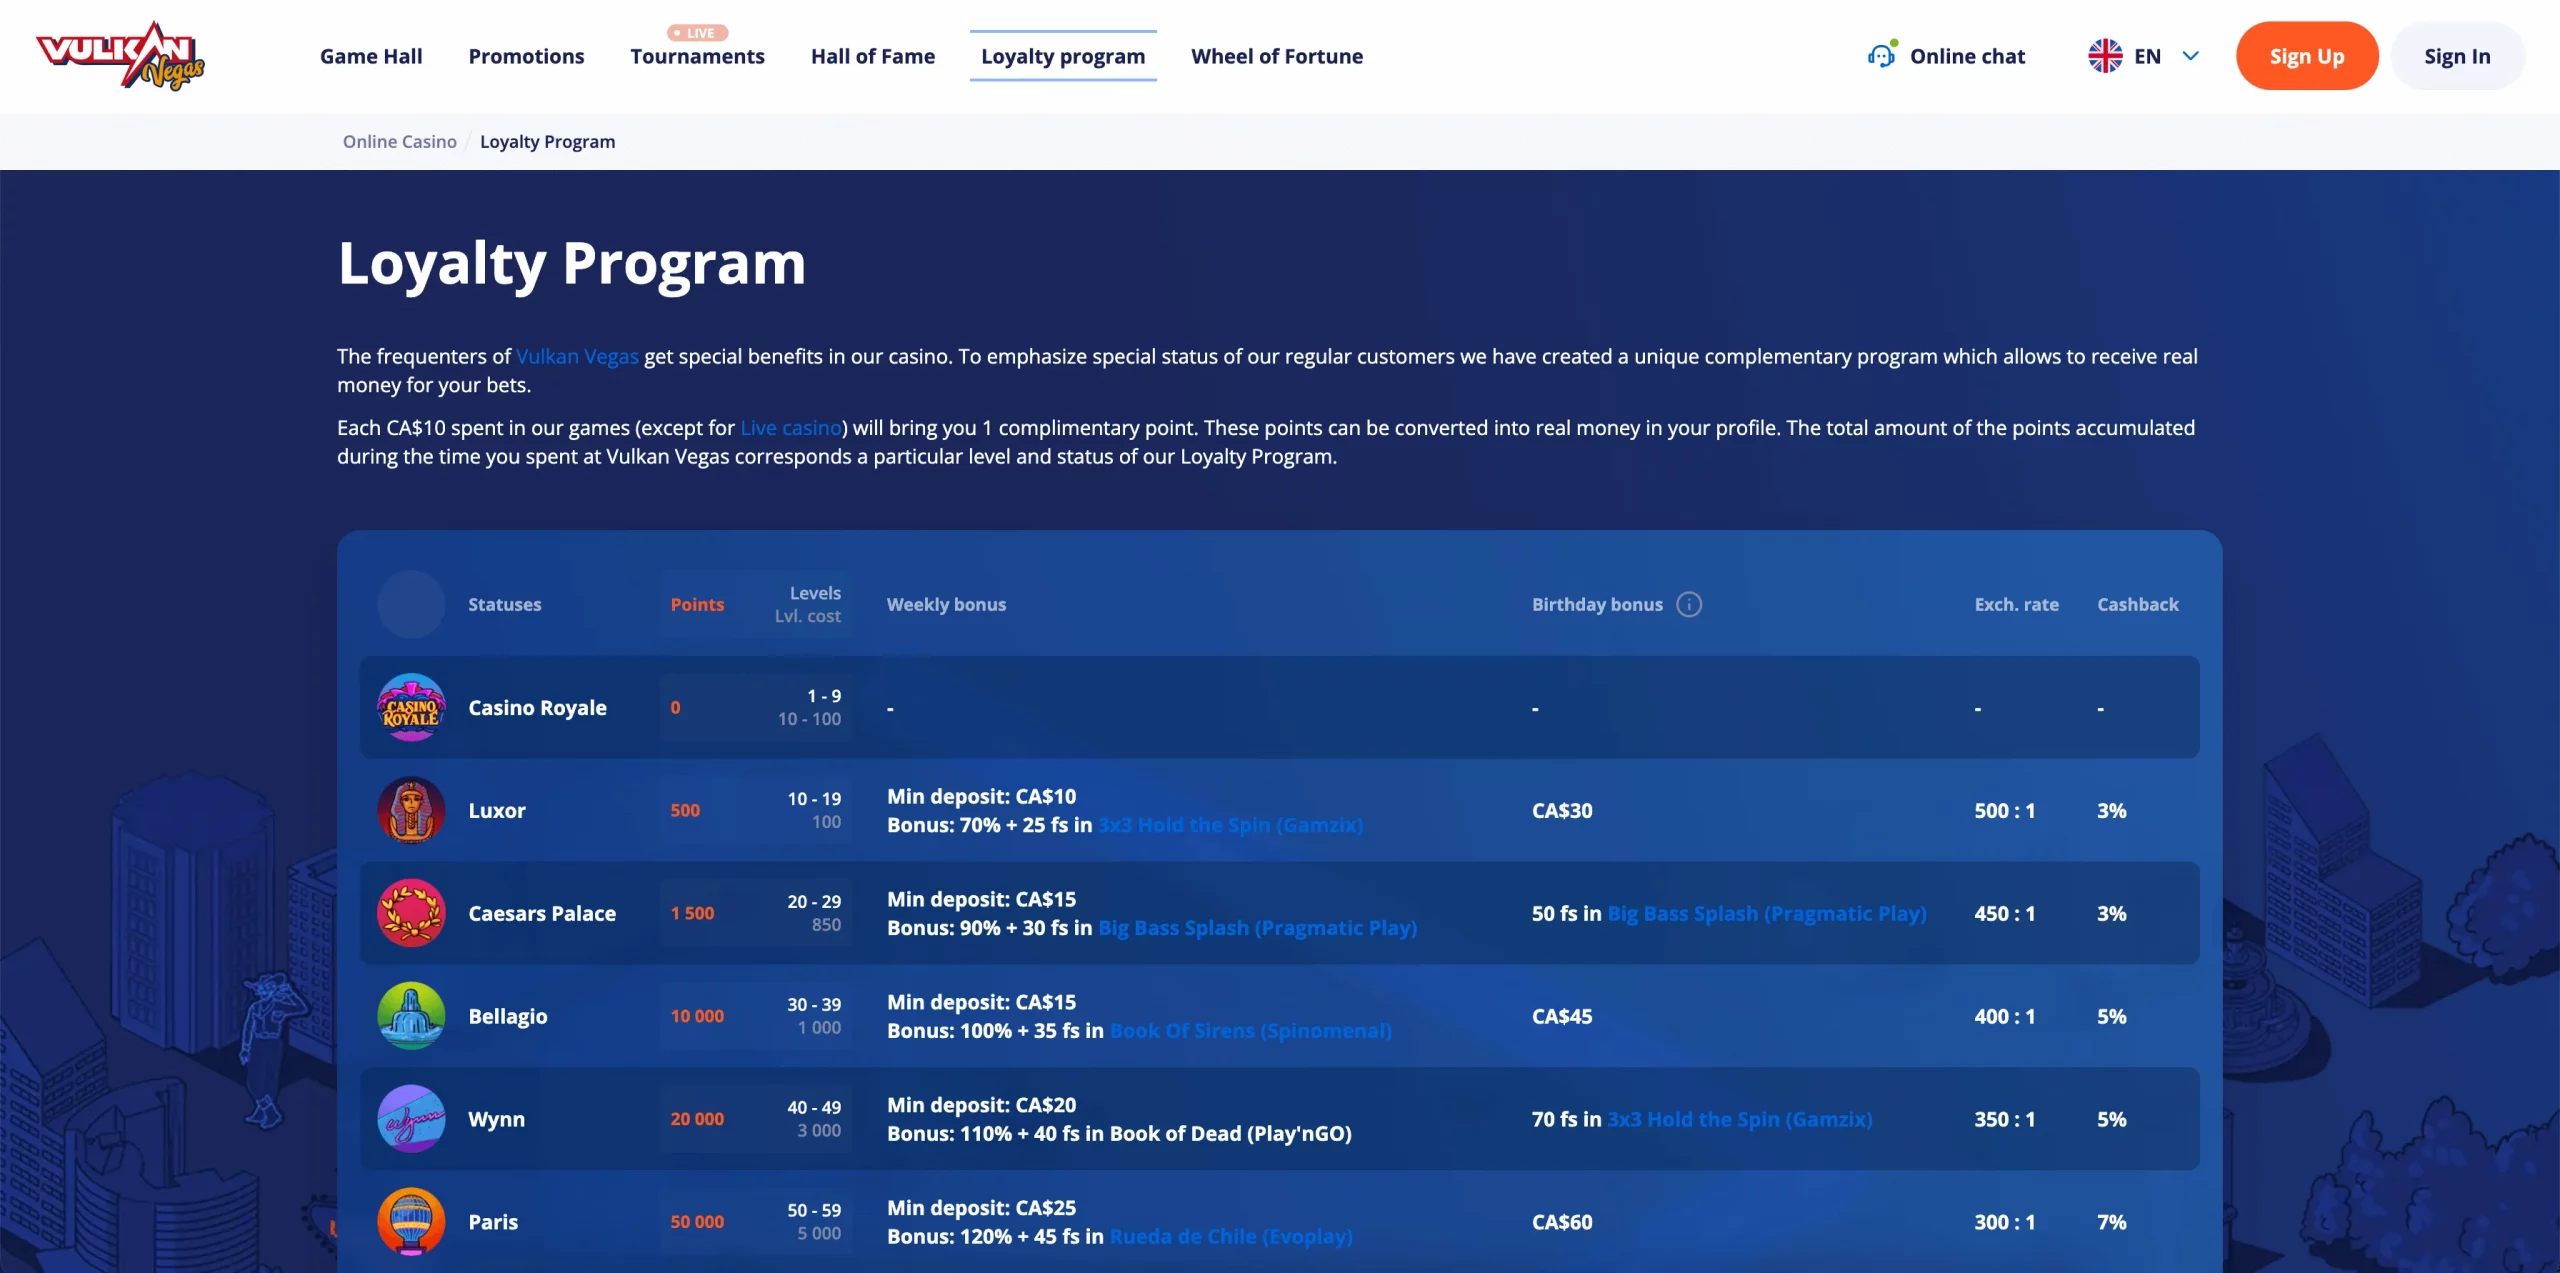Open Online chat link
Screen dimensions: 2560x1273
tap(1967, 56)
